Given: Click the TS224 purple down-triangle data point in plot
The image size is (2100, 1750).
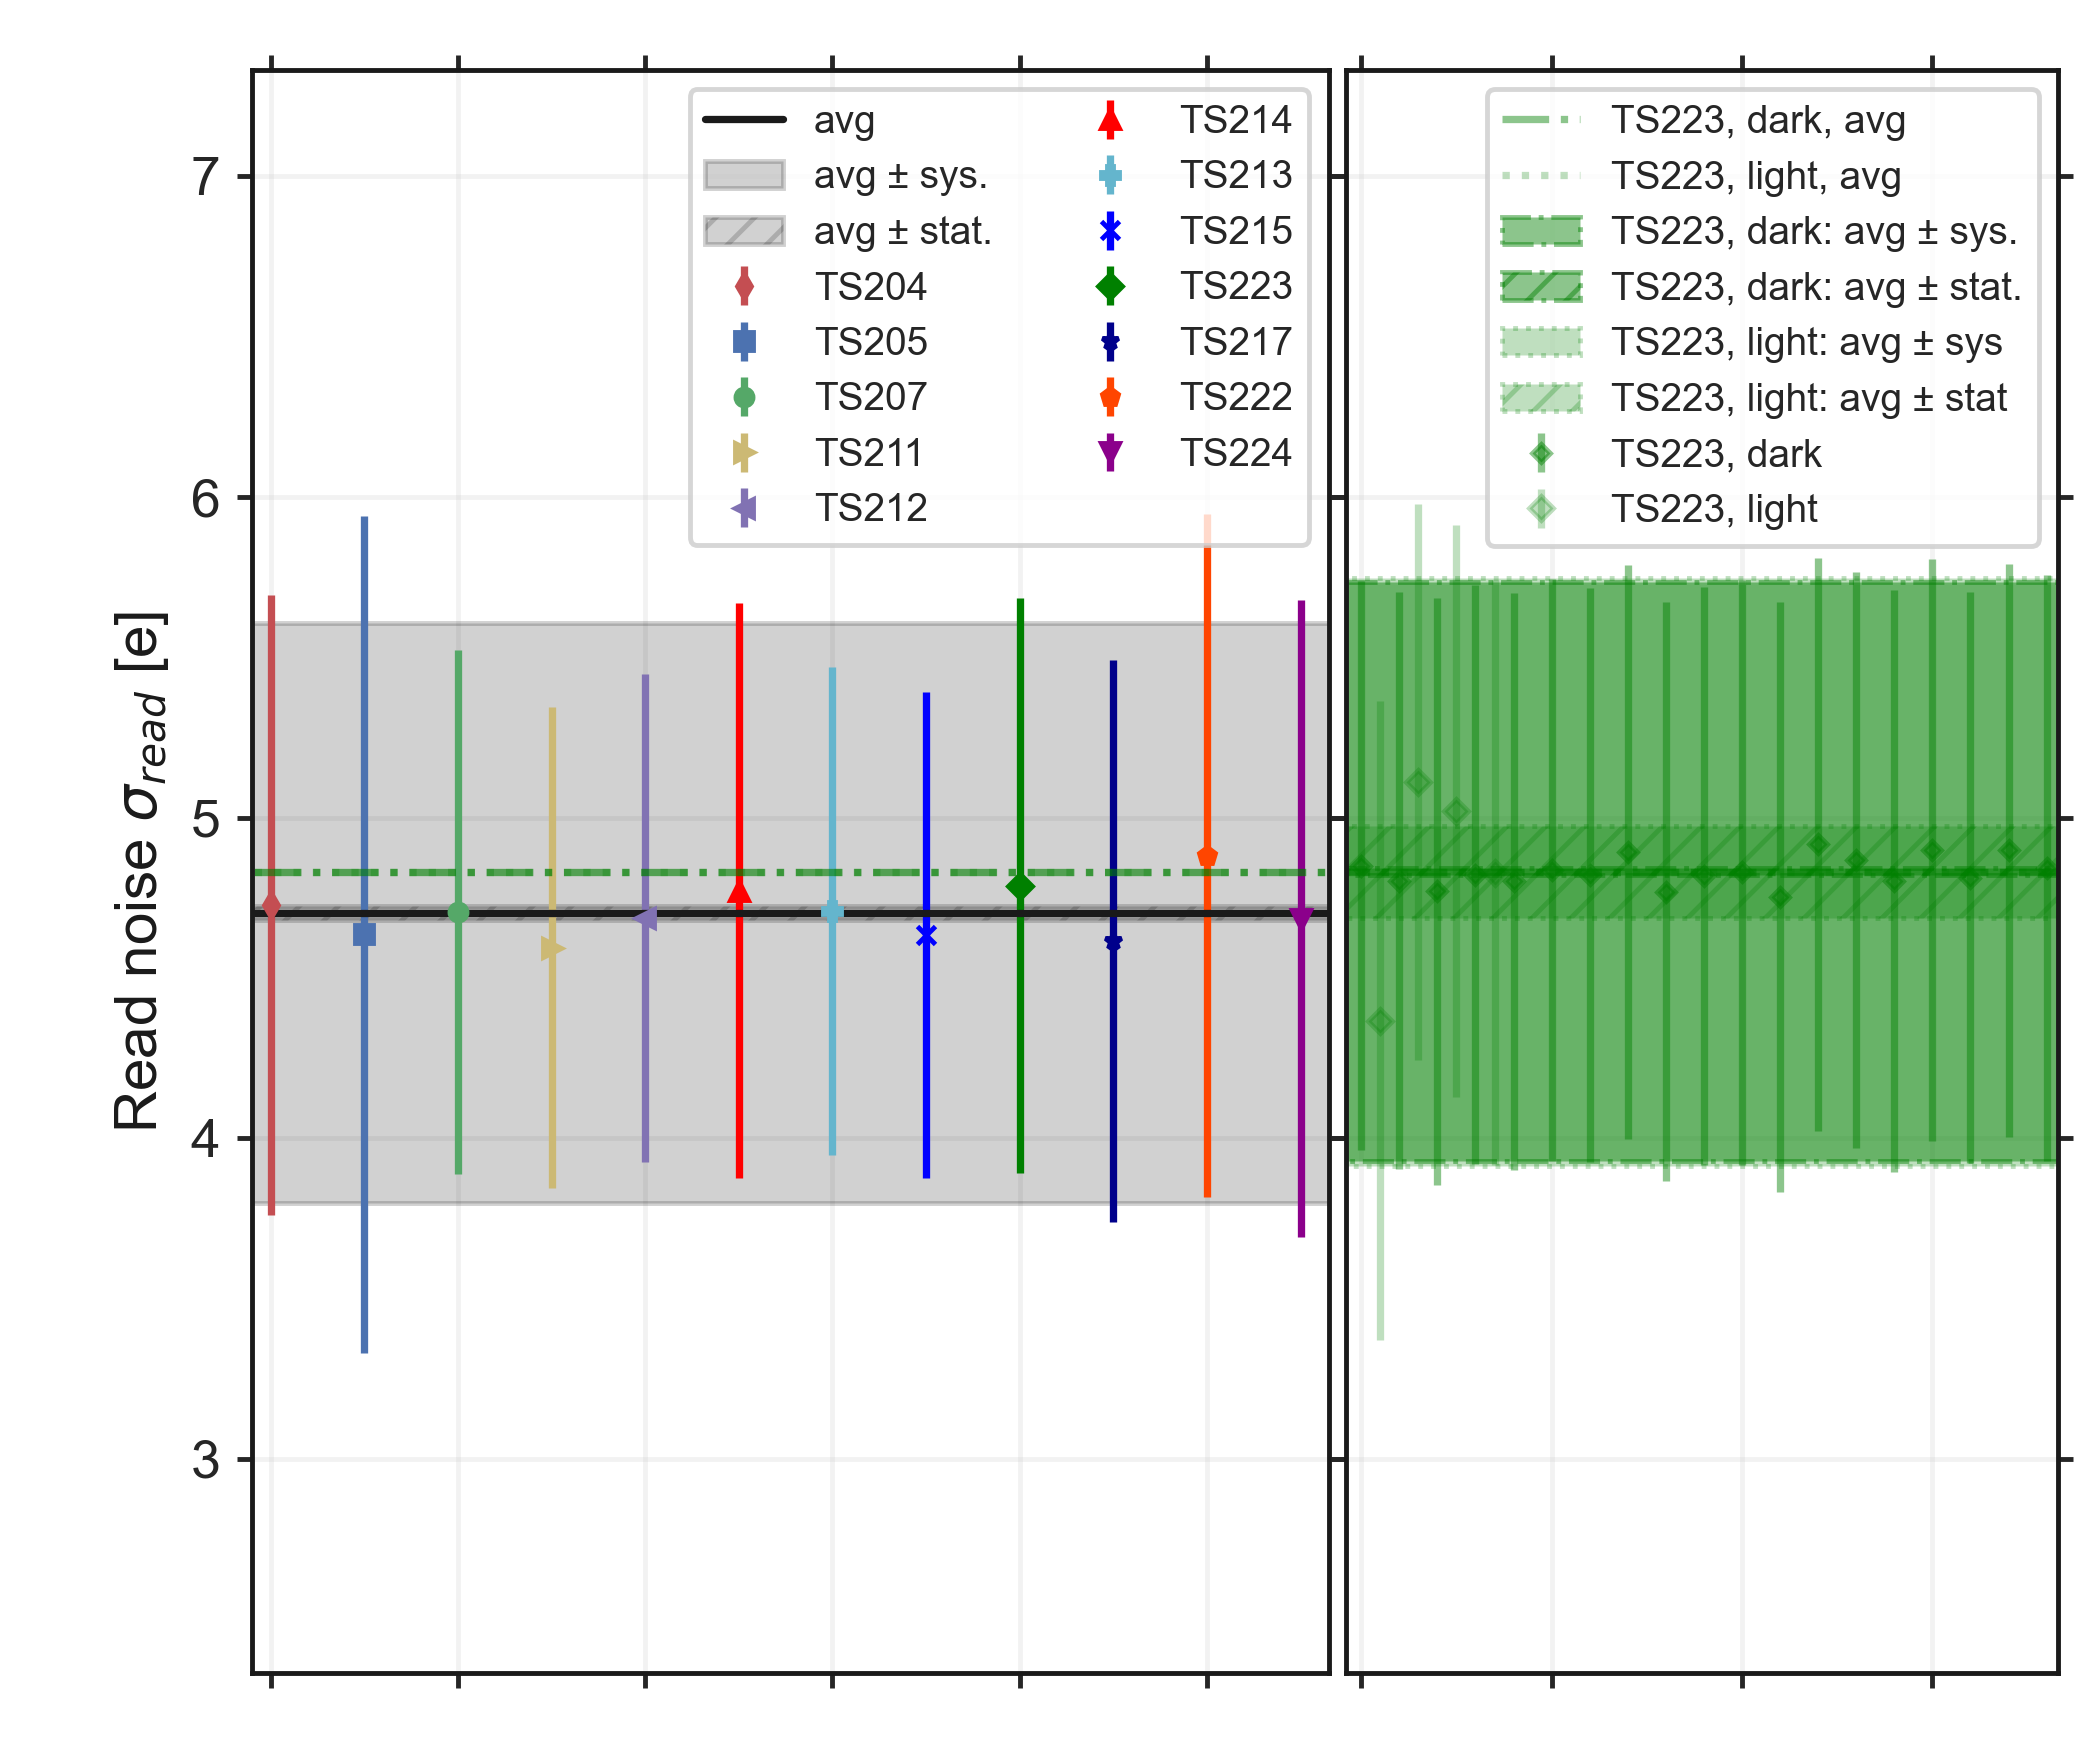Looking at the screenshot, I should tap(1301, 919).
